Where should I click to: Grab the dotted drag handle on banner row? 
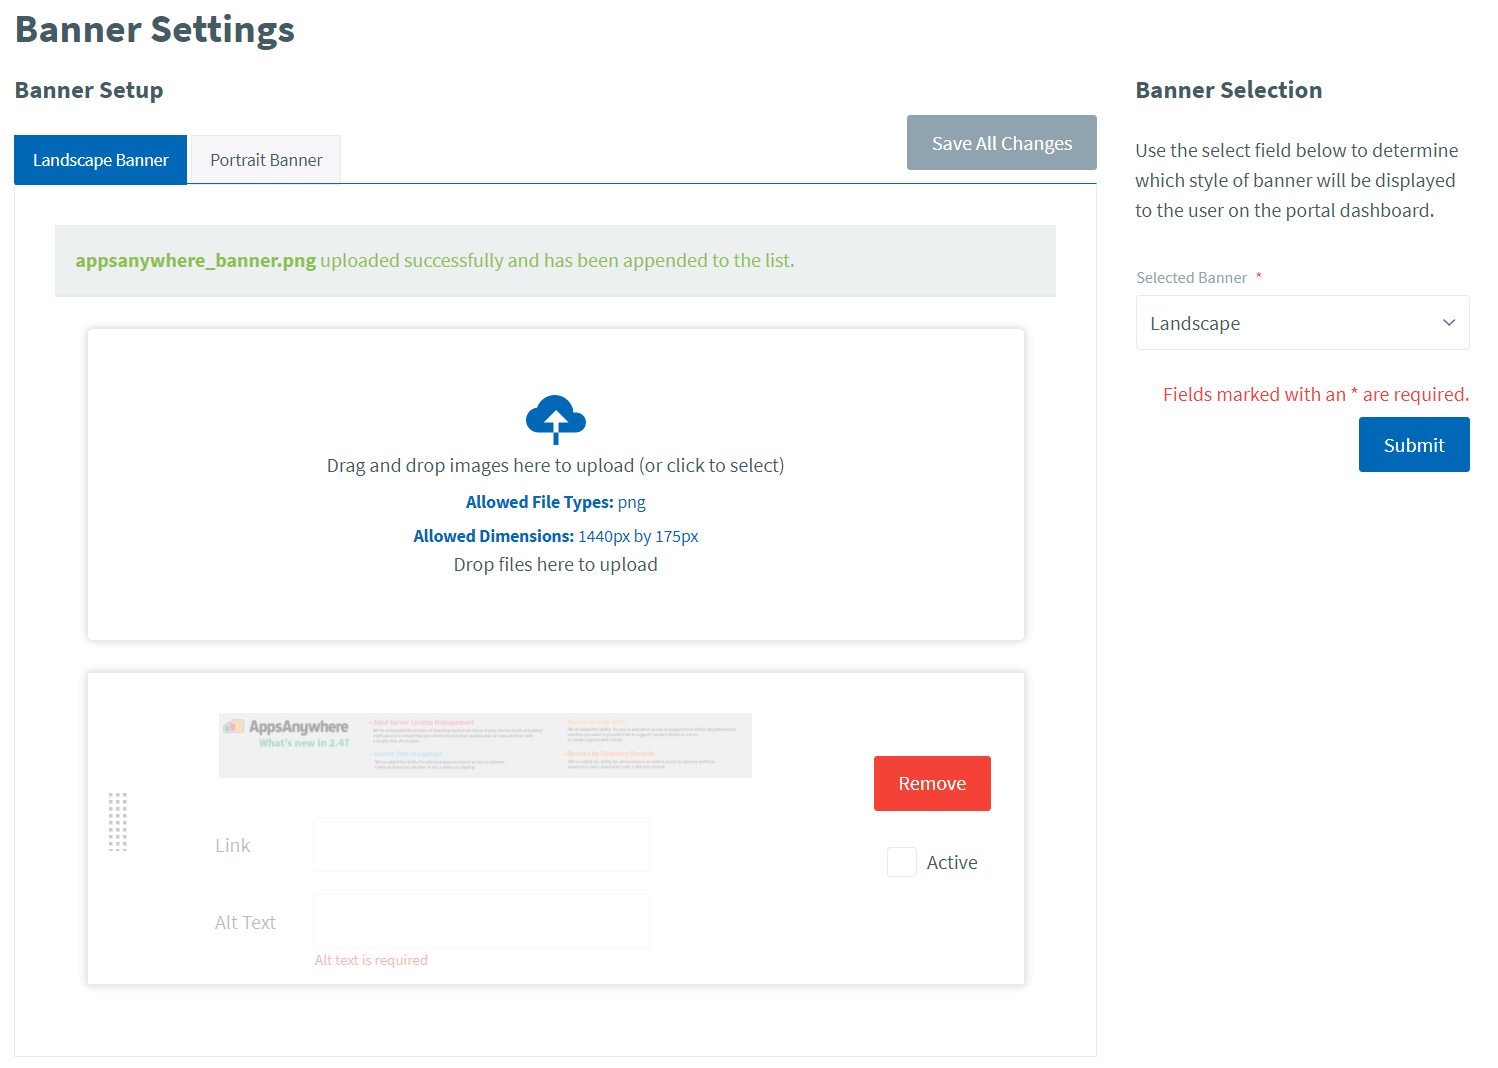(x=118, y=822)
